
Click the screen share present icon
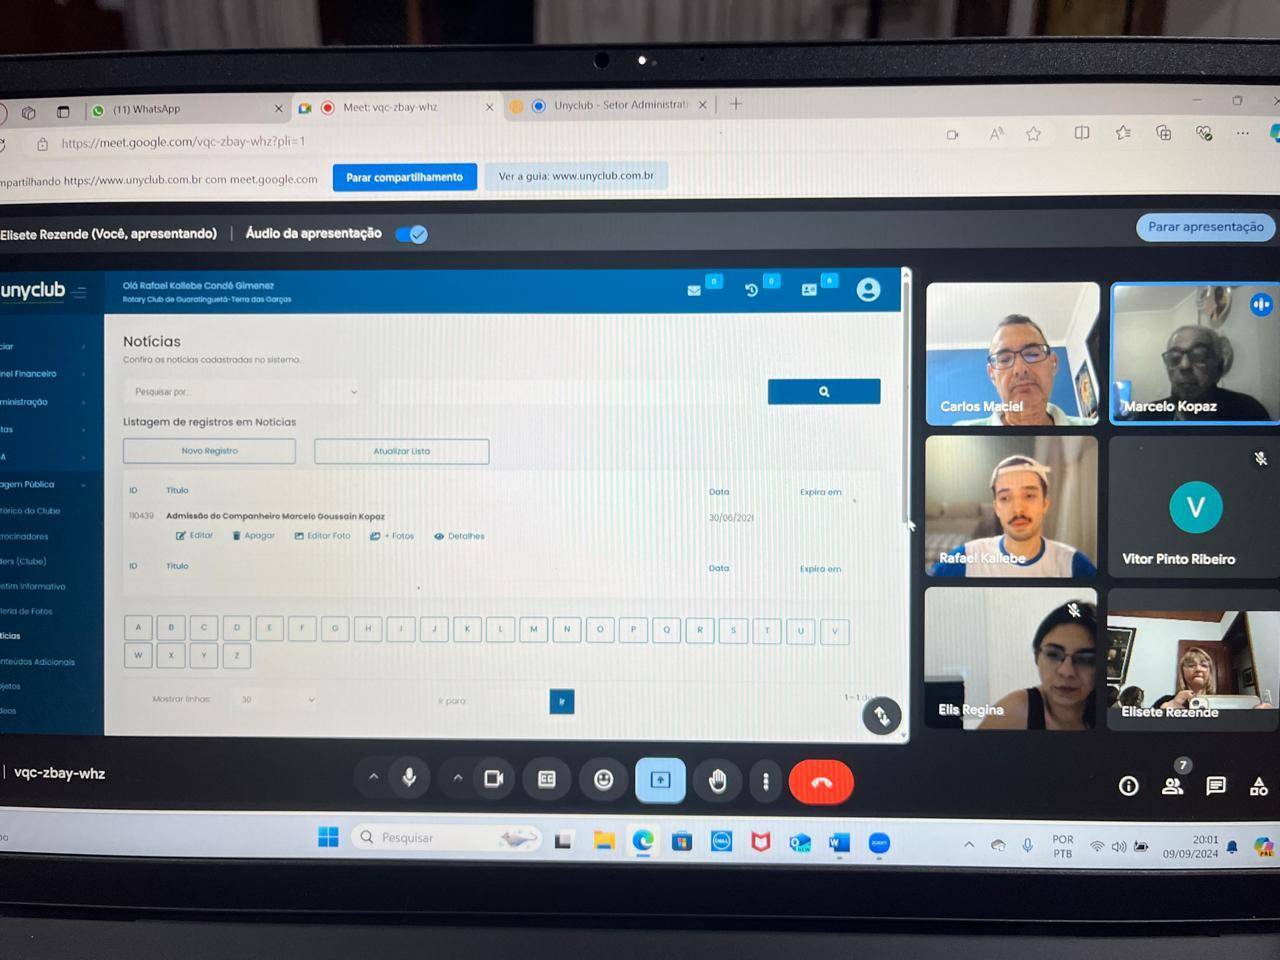pyautogui.click(x=660, y=780)
